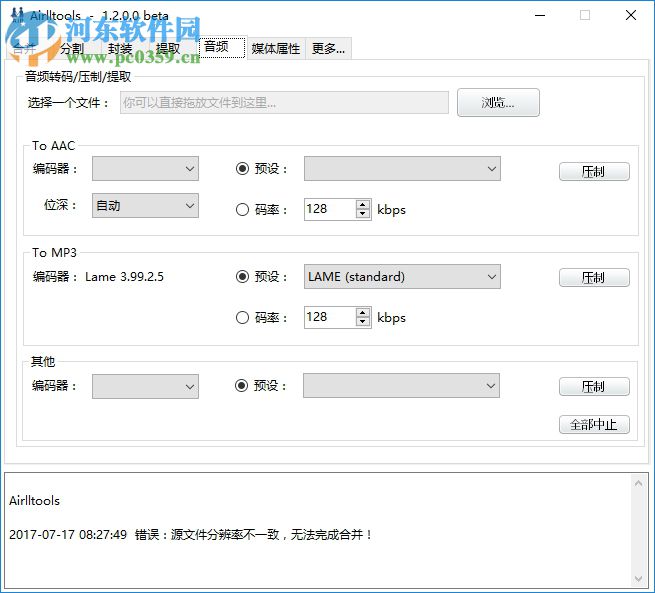This screenshot has height=593, width=655.
Task: Expand the 其他 编码器 dropdown
Action: (145, 386)
